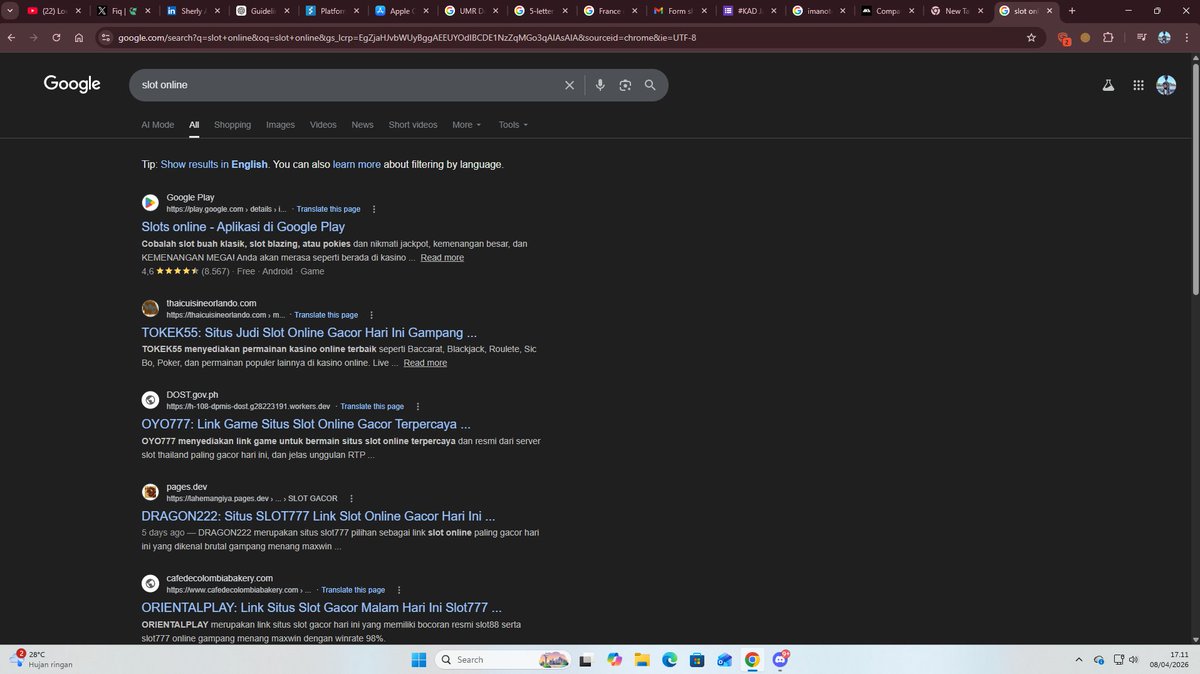Show results in English link
The height and width of the screenshot is (674, 1200).
click(214, 164)
